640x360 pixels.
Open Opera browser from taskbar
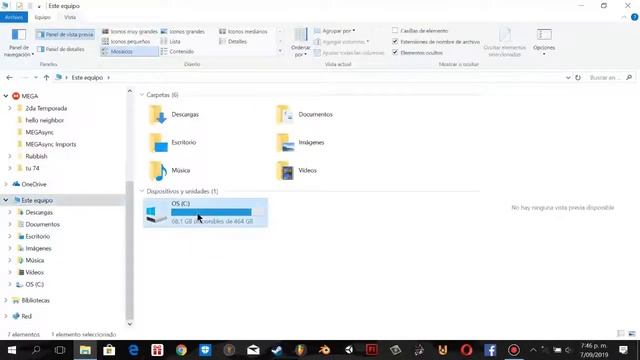point(467,350)
